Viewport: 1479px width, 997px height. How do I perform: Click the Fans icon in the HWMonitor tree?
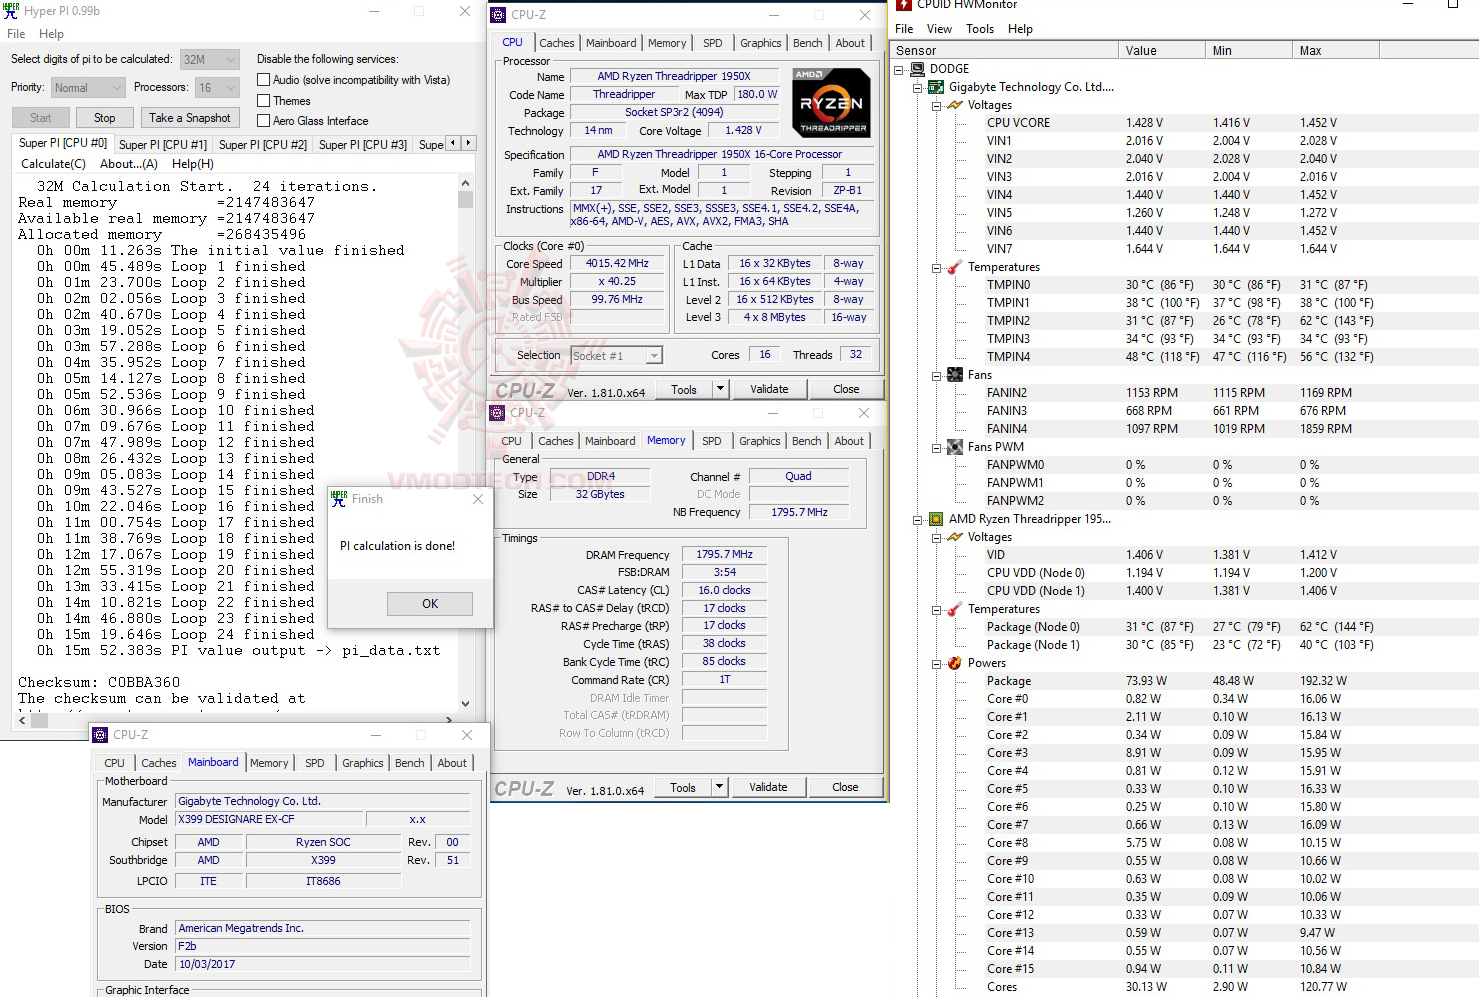[x=955, y=374]
